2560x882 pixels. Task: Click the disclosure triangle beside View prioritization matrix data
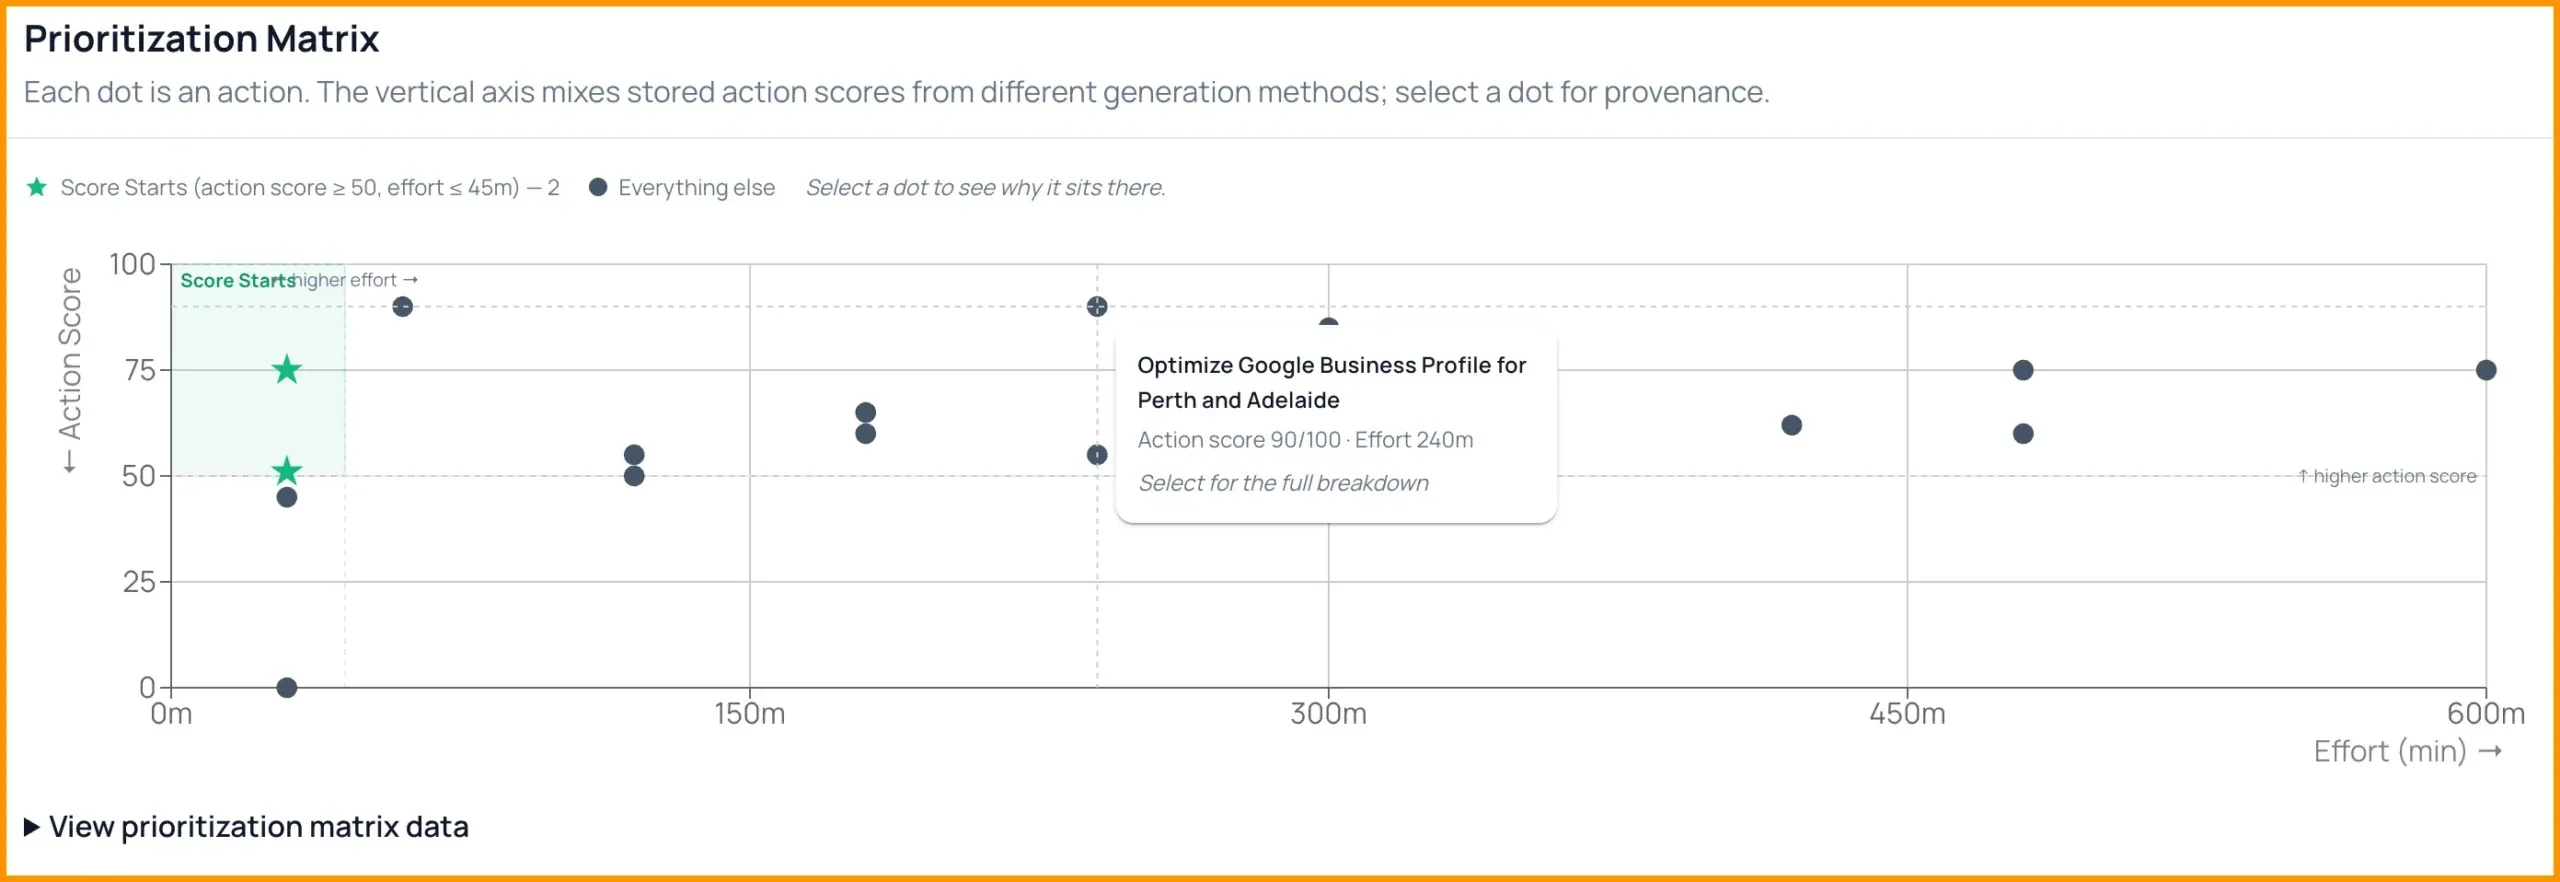click(32, 827)
